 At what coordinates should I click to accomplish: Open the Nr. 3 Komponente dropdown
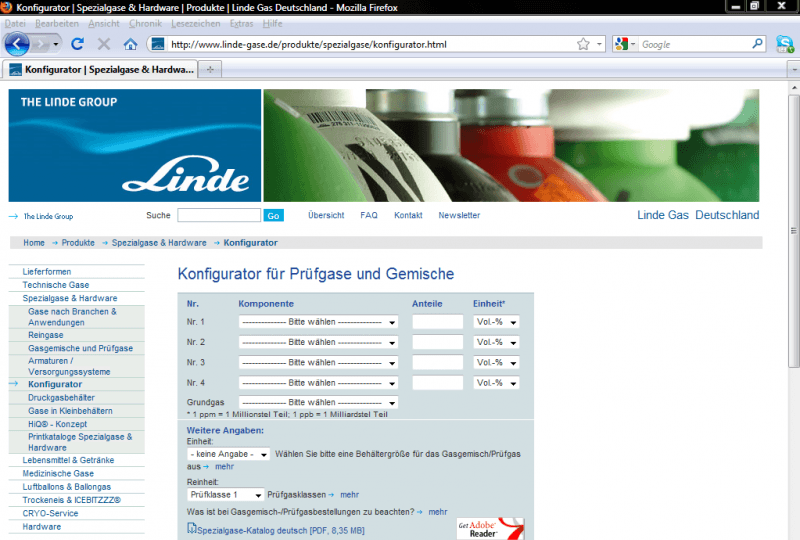318,362
